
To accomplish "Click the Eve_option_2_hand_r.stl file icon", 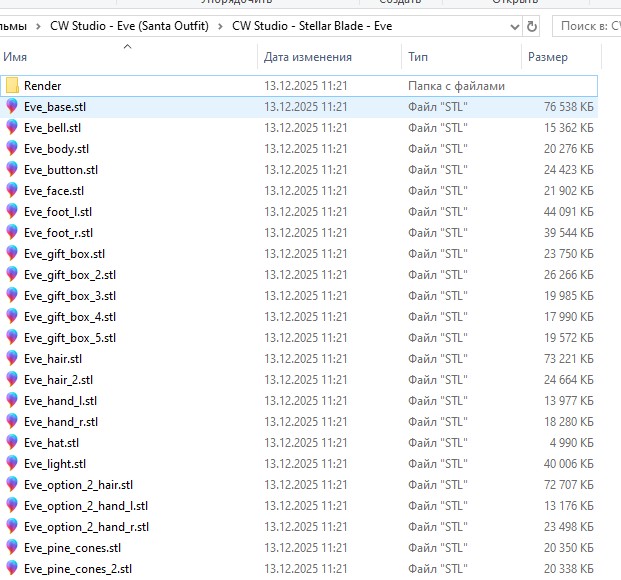I will (x=12, y=527).
